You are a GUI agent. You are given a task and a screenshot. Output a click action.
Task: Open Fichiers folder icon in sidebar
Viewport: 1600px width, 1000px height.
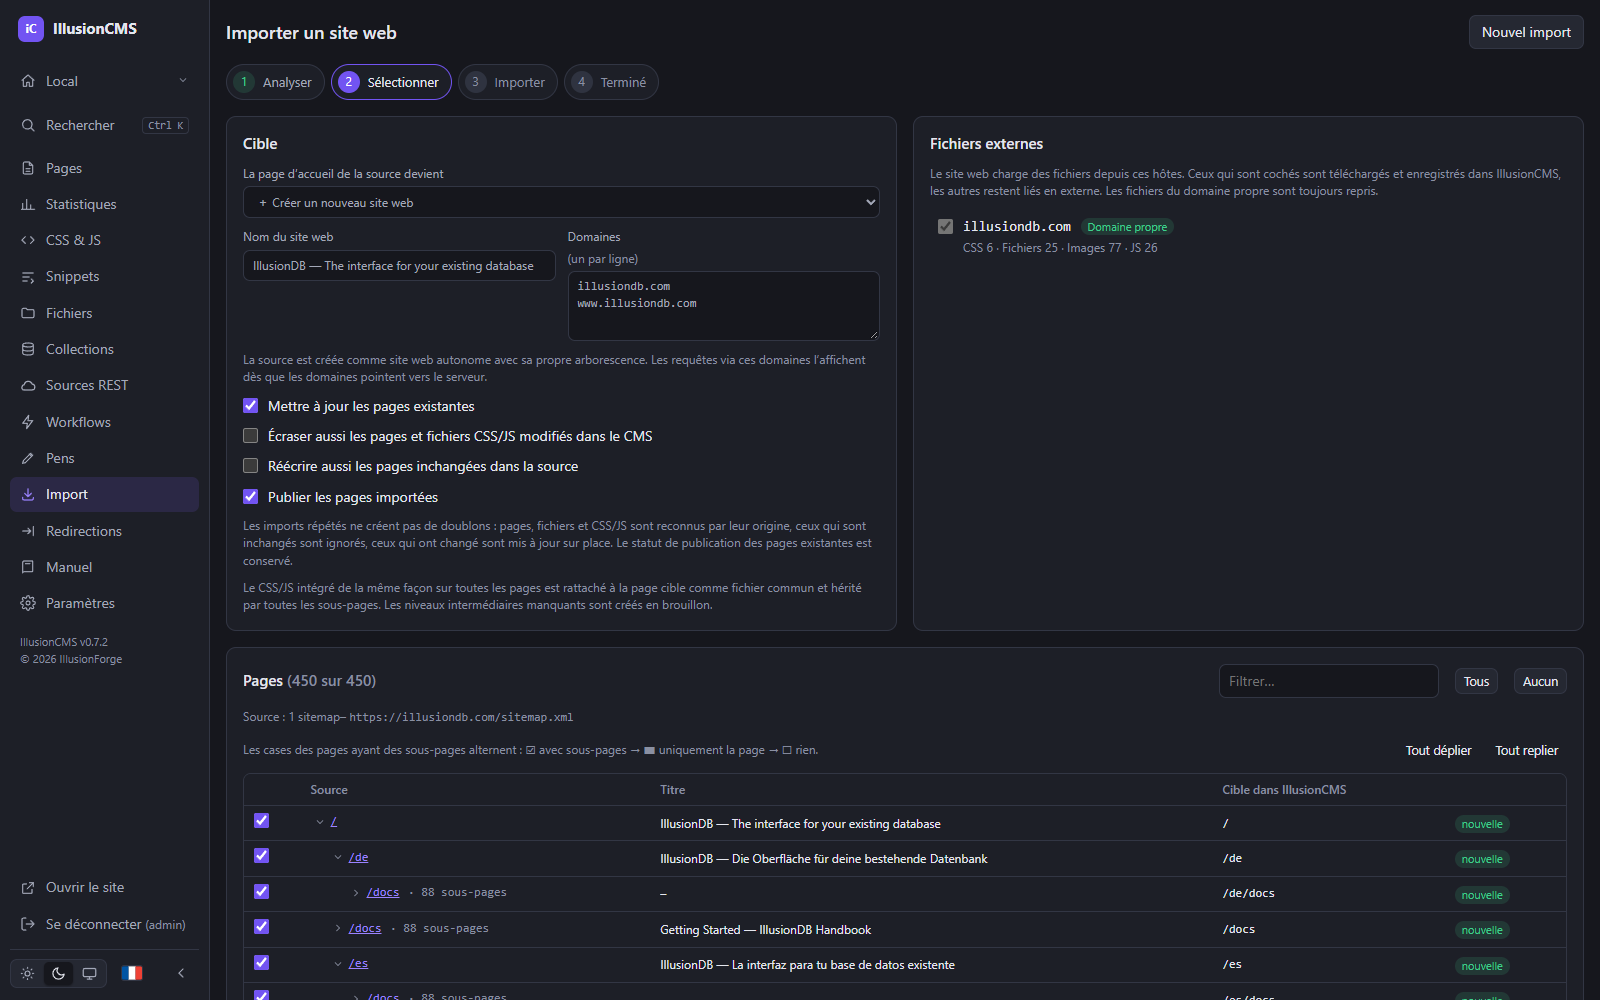pos(28,313)
